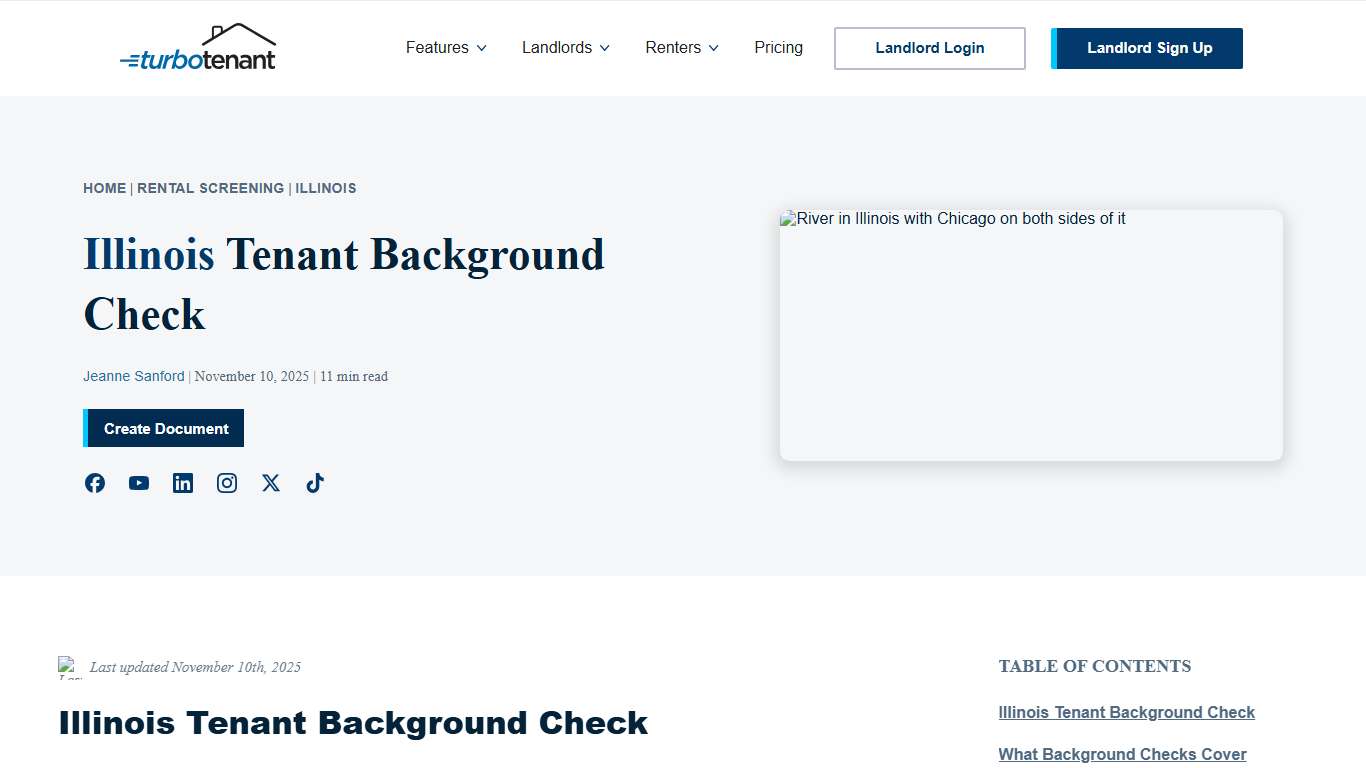Open 'What Background Checks Cover' contents link
The height and width of the screenshot is (768, 1366).
[1122, 754]
